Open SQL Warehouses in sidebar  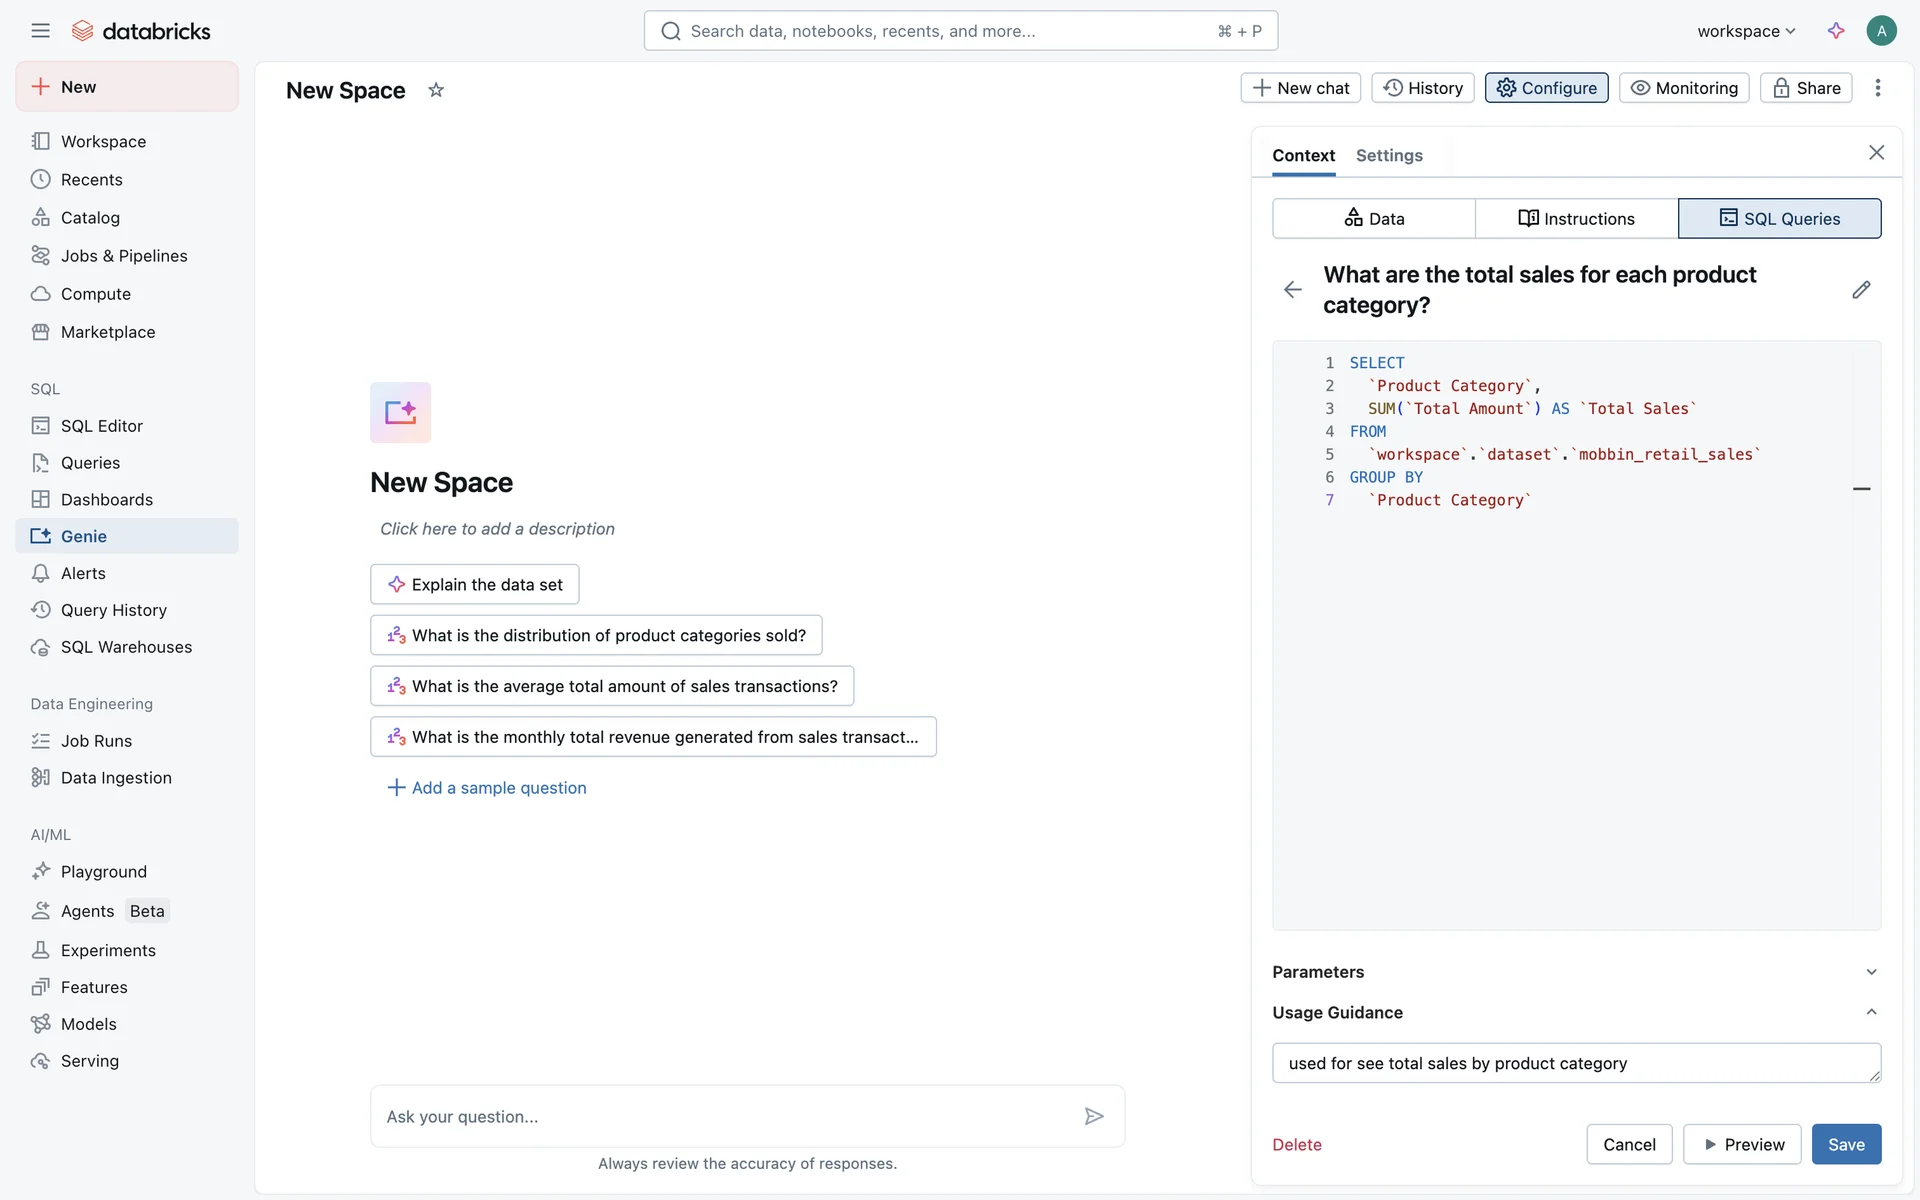click(126, 647)
